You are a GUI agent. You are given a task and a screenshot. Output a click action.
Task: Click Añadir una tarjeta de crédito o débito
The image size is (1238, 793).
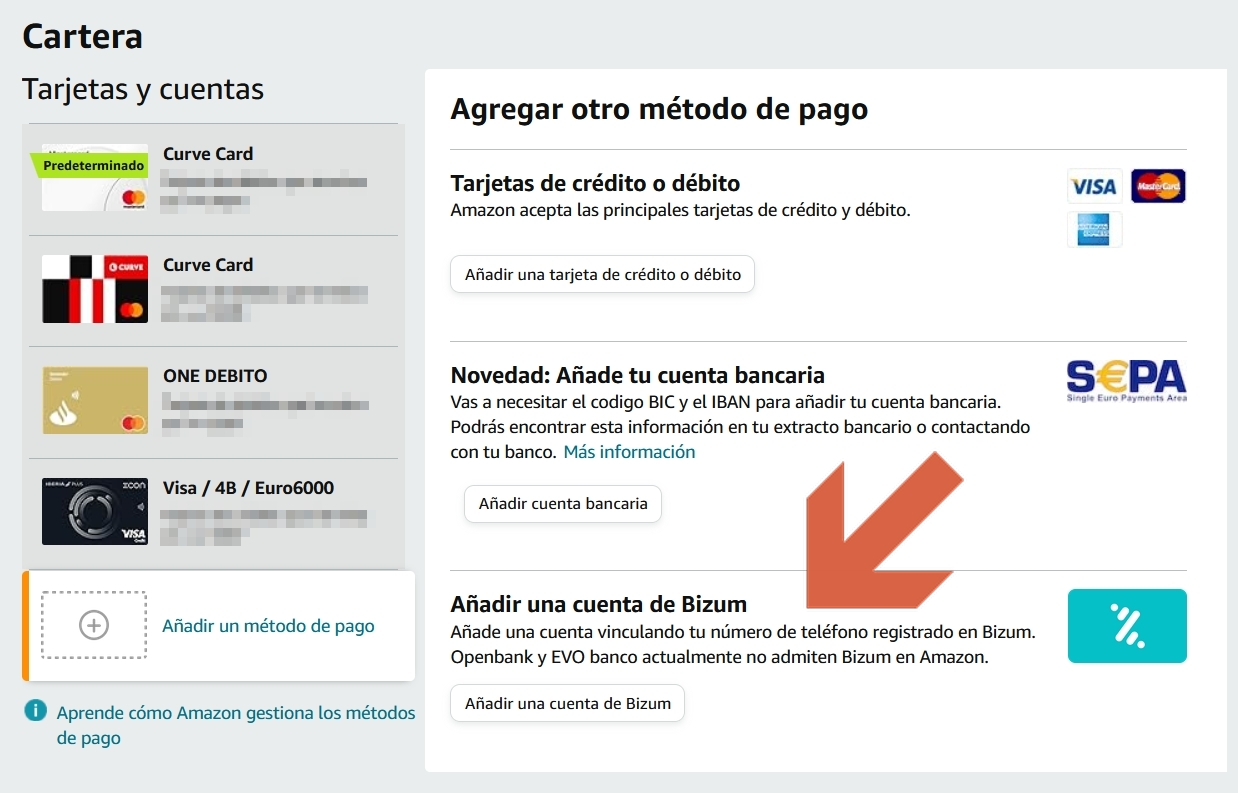pos(602,274)
